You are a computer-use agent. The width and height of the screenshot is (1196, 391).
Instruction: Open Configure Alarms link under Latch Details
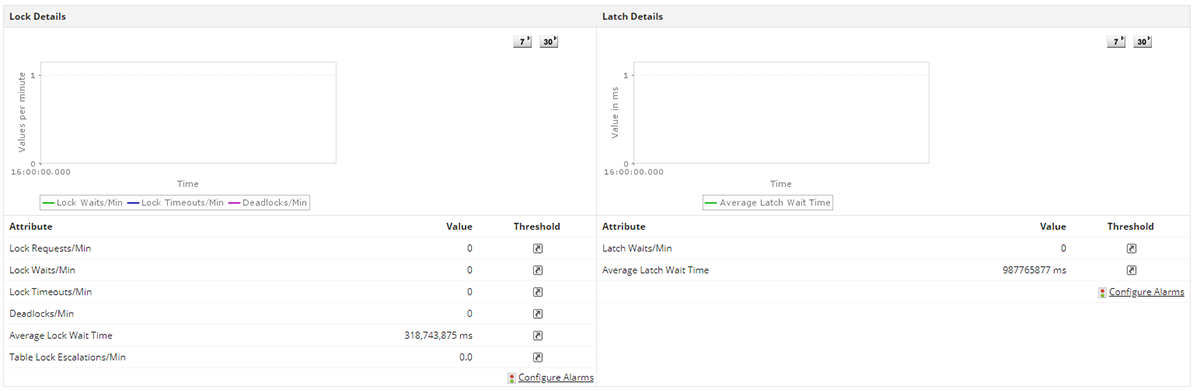(1146, 292)
